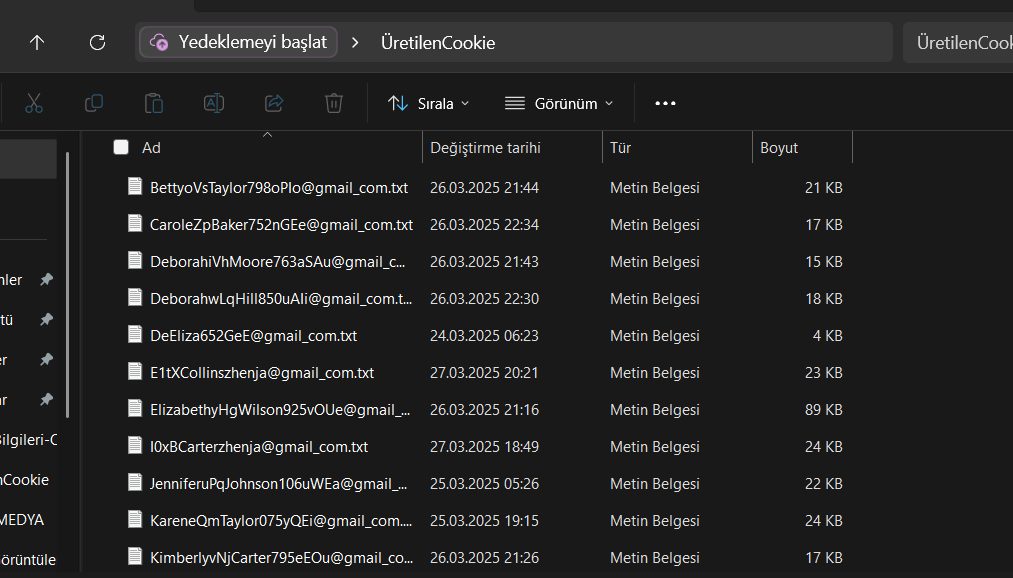Sort by the Ad column header
Image resolution: width=1013 pixels, height=578 pixels.
[151, 148]
